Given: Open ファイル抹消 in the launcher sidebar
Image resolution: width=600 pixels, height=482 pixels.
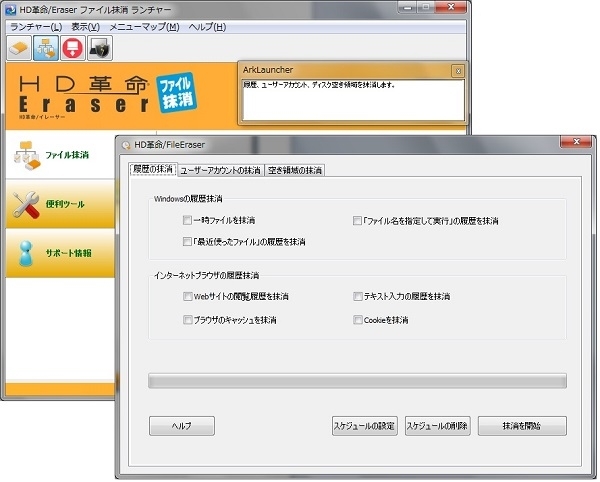Looking at the screenshot, I should click(60, 155).
